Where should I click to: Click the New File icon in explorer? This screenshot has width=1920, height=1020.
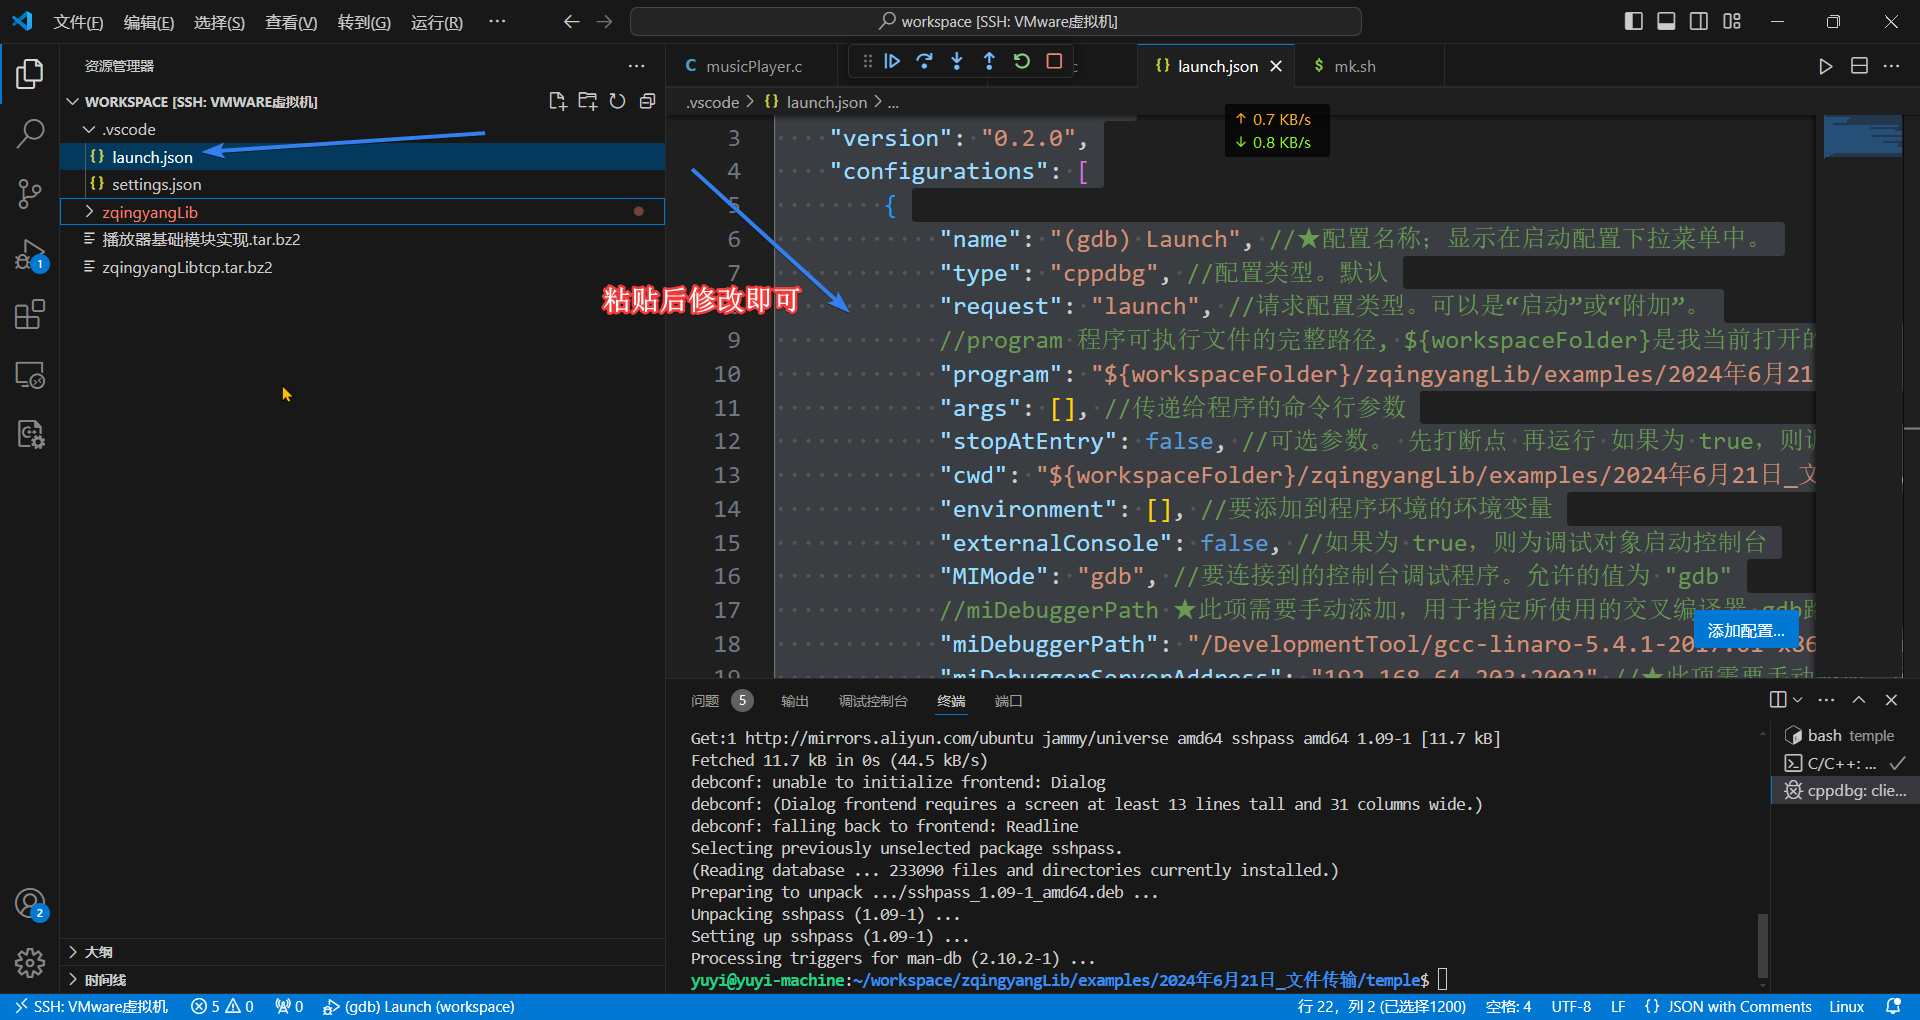coord(557,101)
